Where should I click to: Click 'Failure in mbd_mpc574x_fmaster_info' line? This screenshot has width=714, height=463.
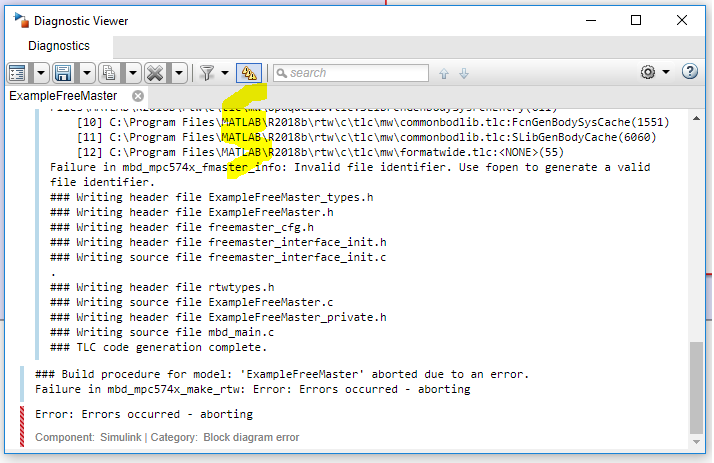pyautogui.click(x=350, y=174)
